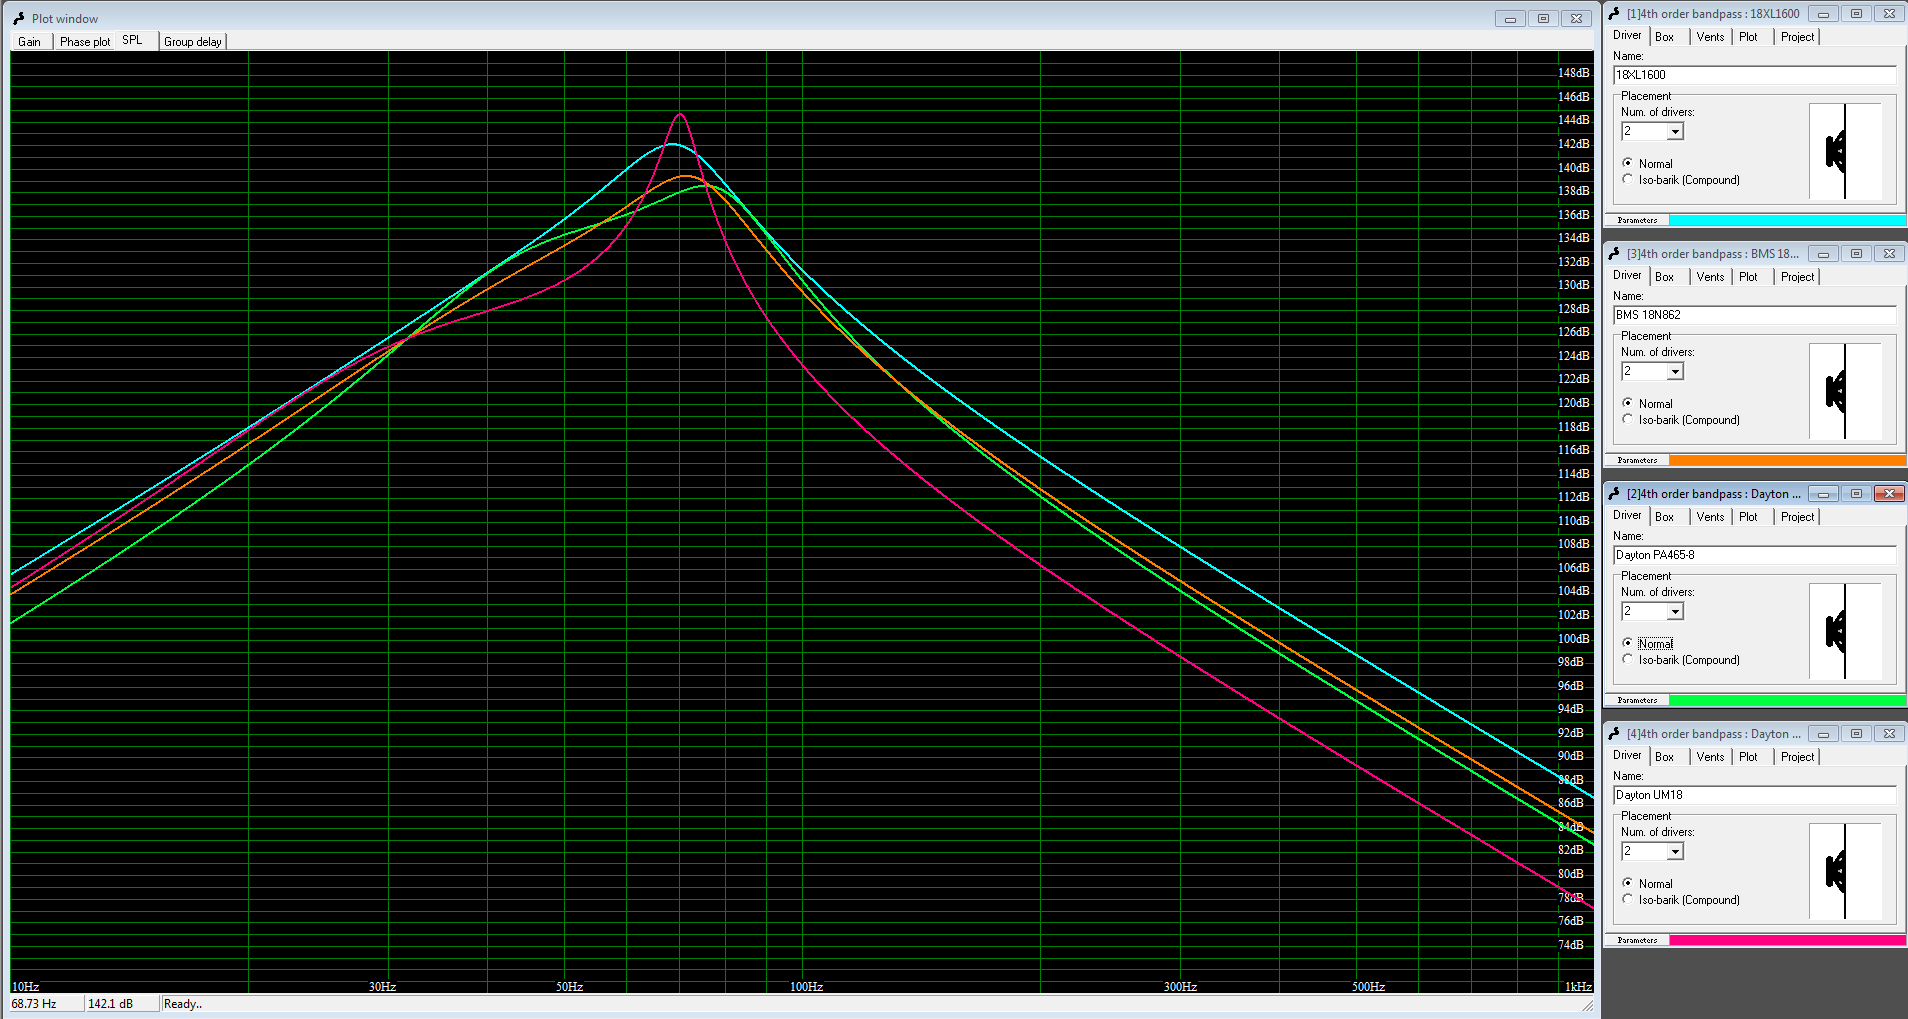Click Parameters button in Dayton UM18 window
This screenshot has height=1019, width=1908.
1637,940
